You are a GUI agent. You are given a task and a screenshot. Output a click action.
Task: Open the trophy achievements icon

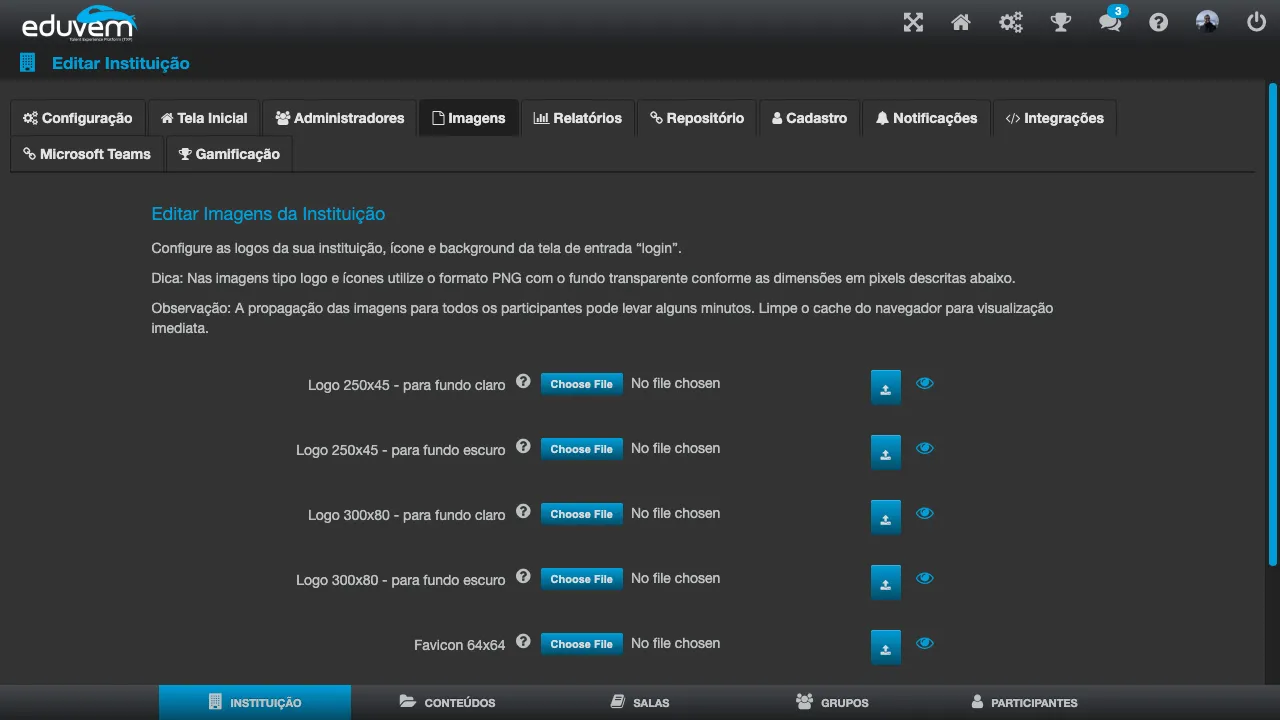tap(1061, 22)
